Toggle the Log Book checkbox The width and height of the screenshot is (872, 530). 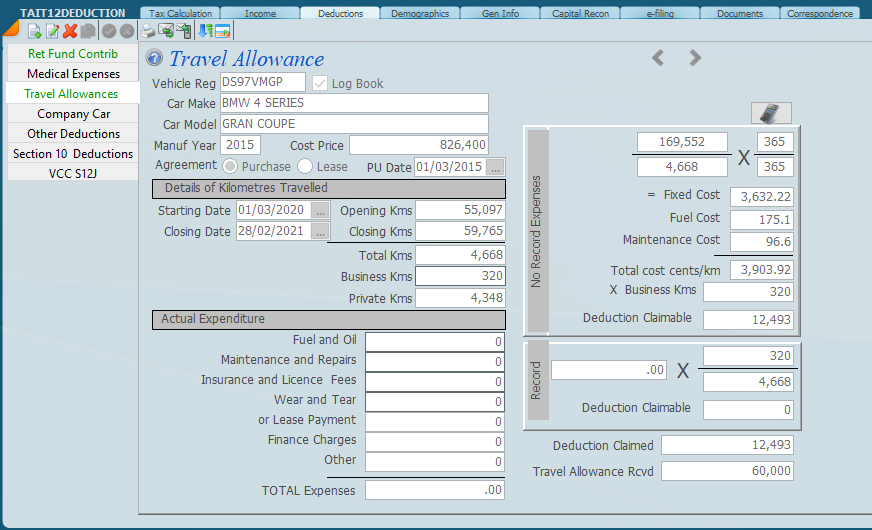pyautogui.click(x=320, y=83)
